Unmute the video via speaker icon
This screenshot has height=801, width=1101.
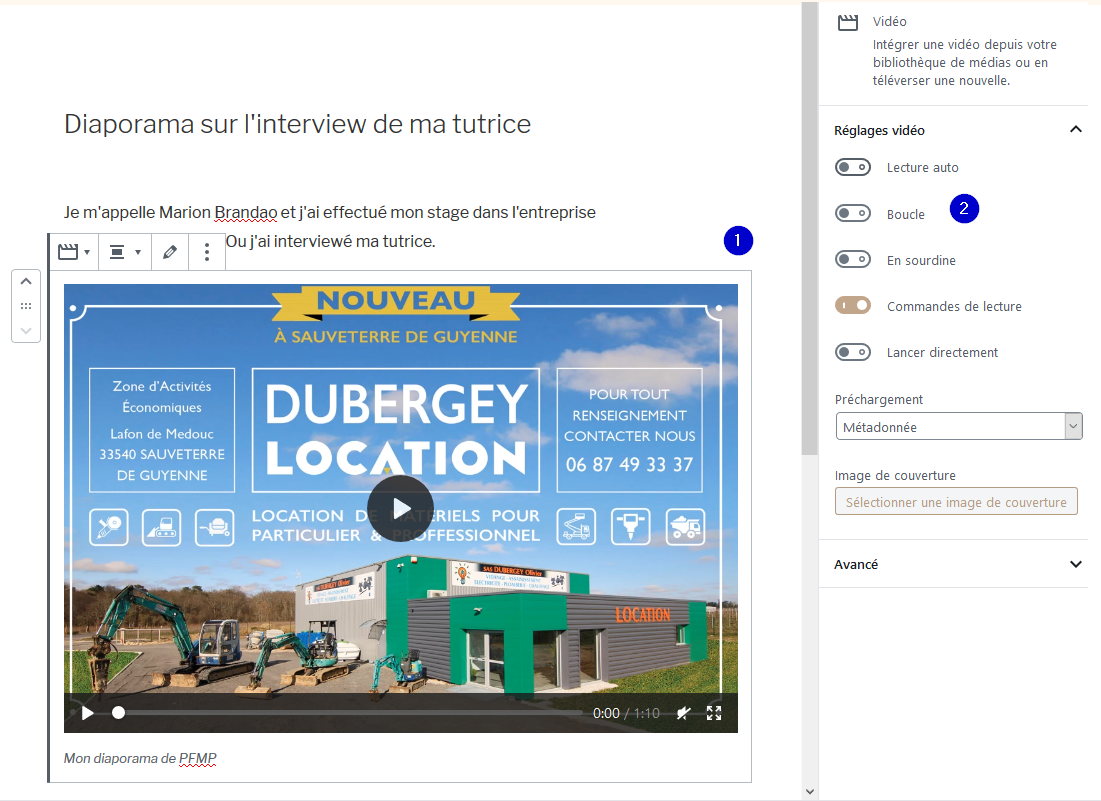pos(683,713)
